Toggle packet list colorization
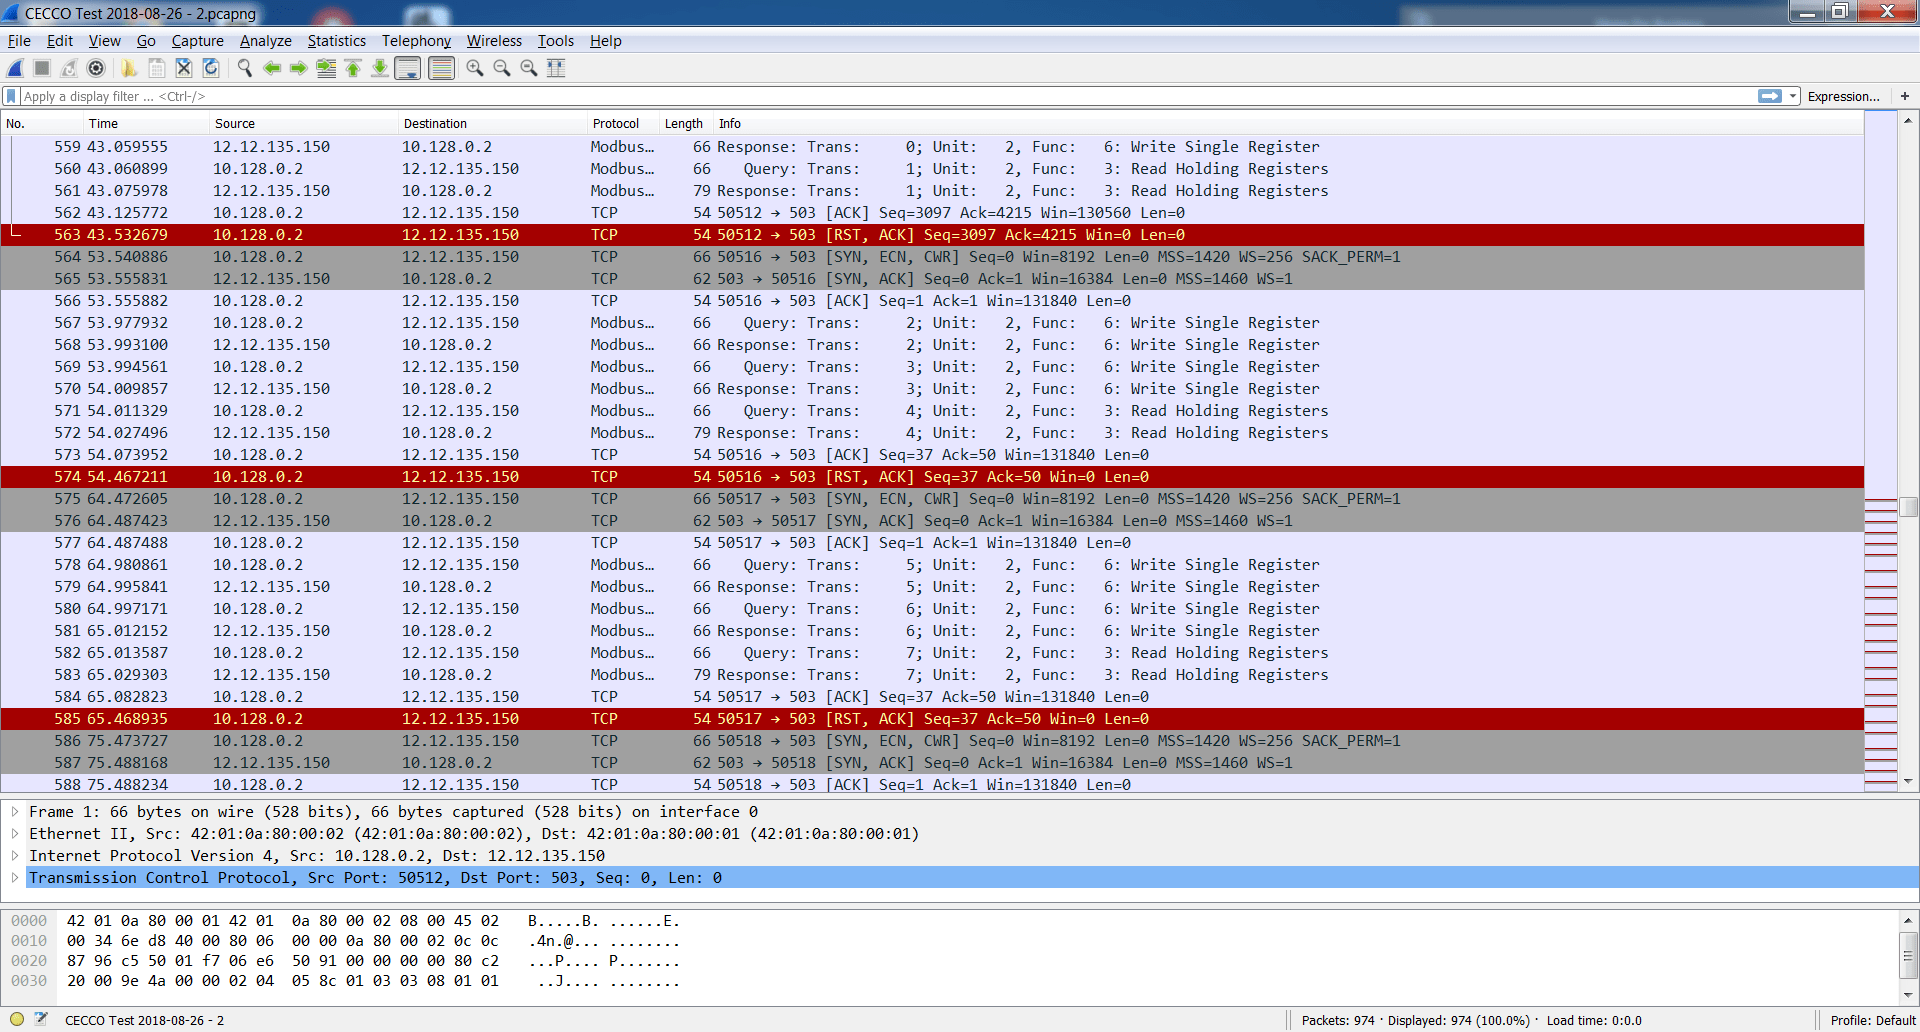Image resolution: width=1920 pixels, height=1032 pixels. [x=441, y=68]
